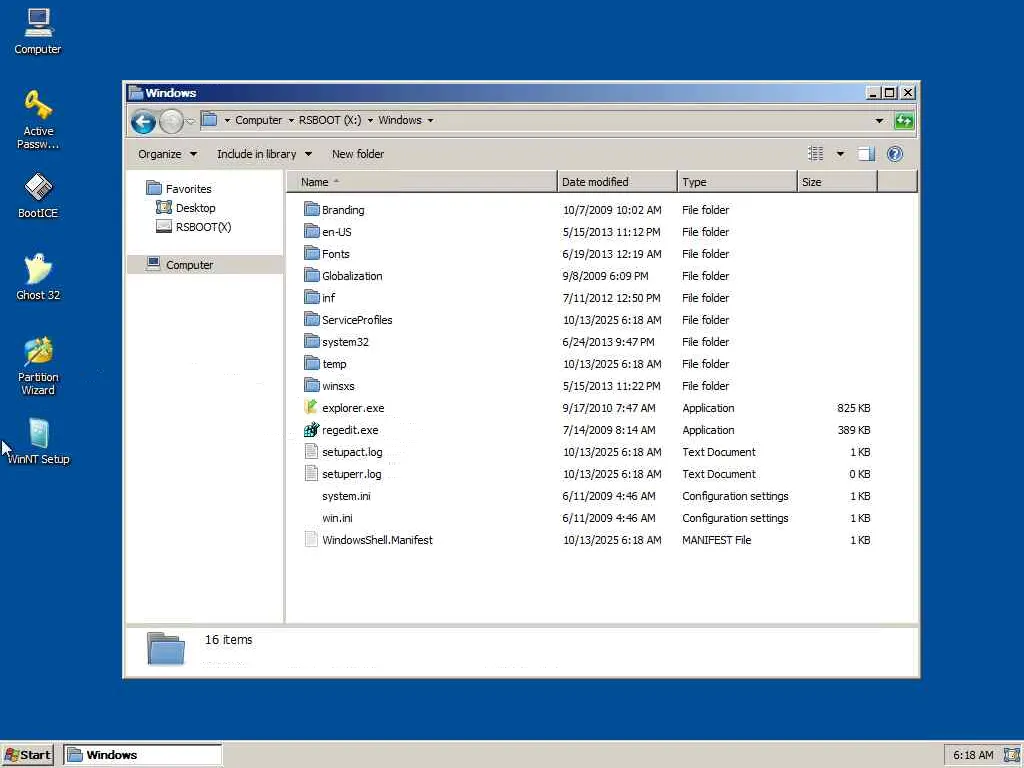Select the inf folder row
This screenshot has height=768, width=1024.
[x=588, y=298]
